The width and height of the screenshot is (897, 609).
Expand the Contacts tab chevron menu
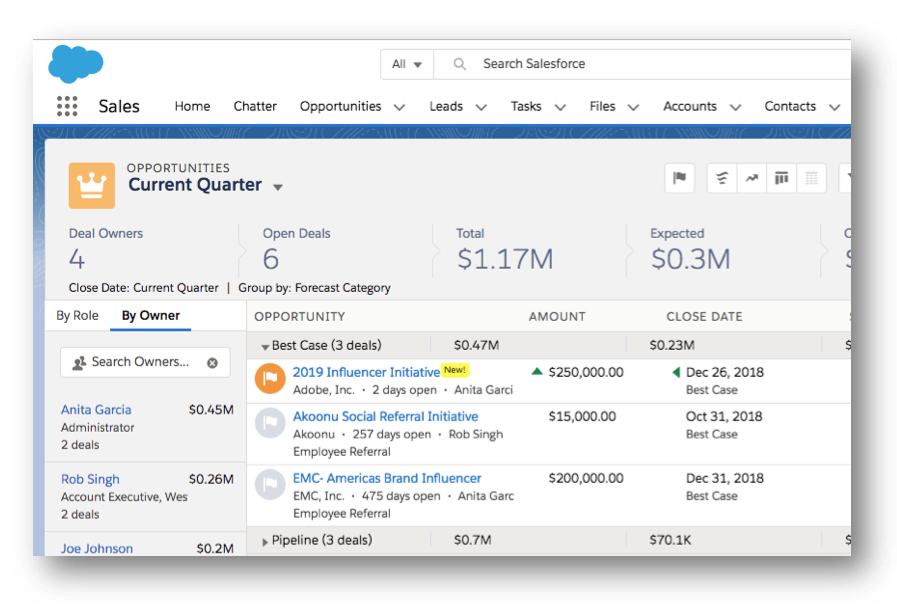834,107
